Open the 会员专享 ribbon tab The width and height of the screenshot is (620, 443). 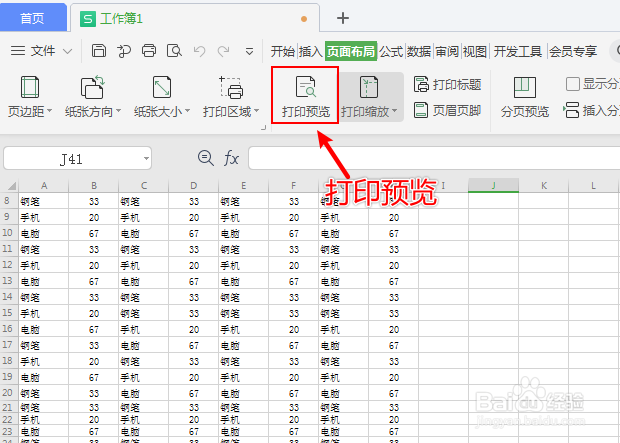coord(573,51)
